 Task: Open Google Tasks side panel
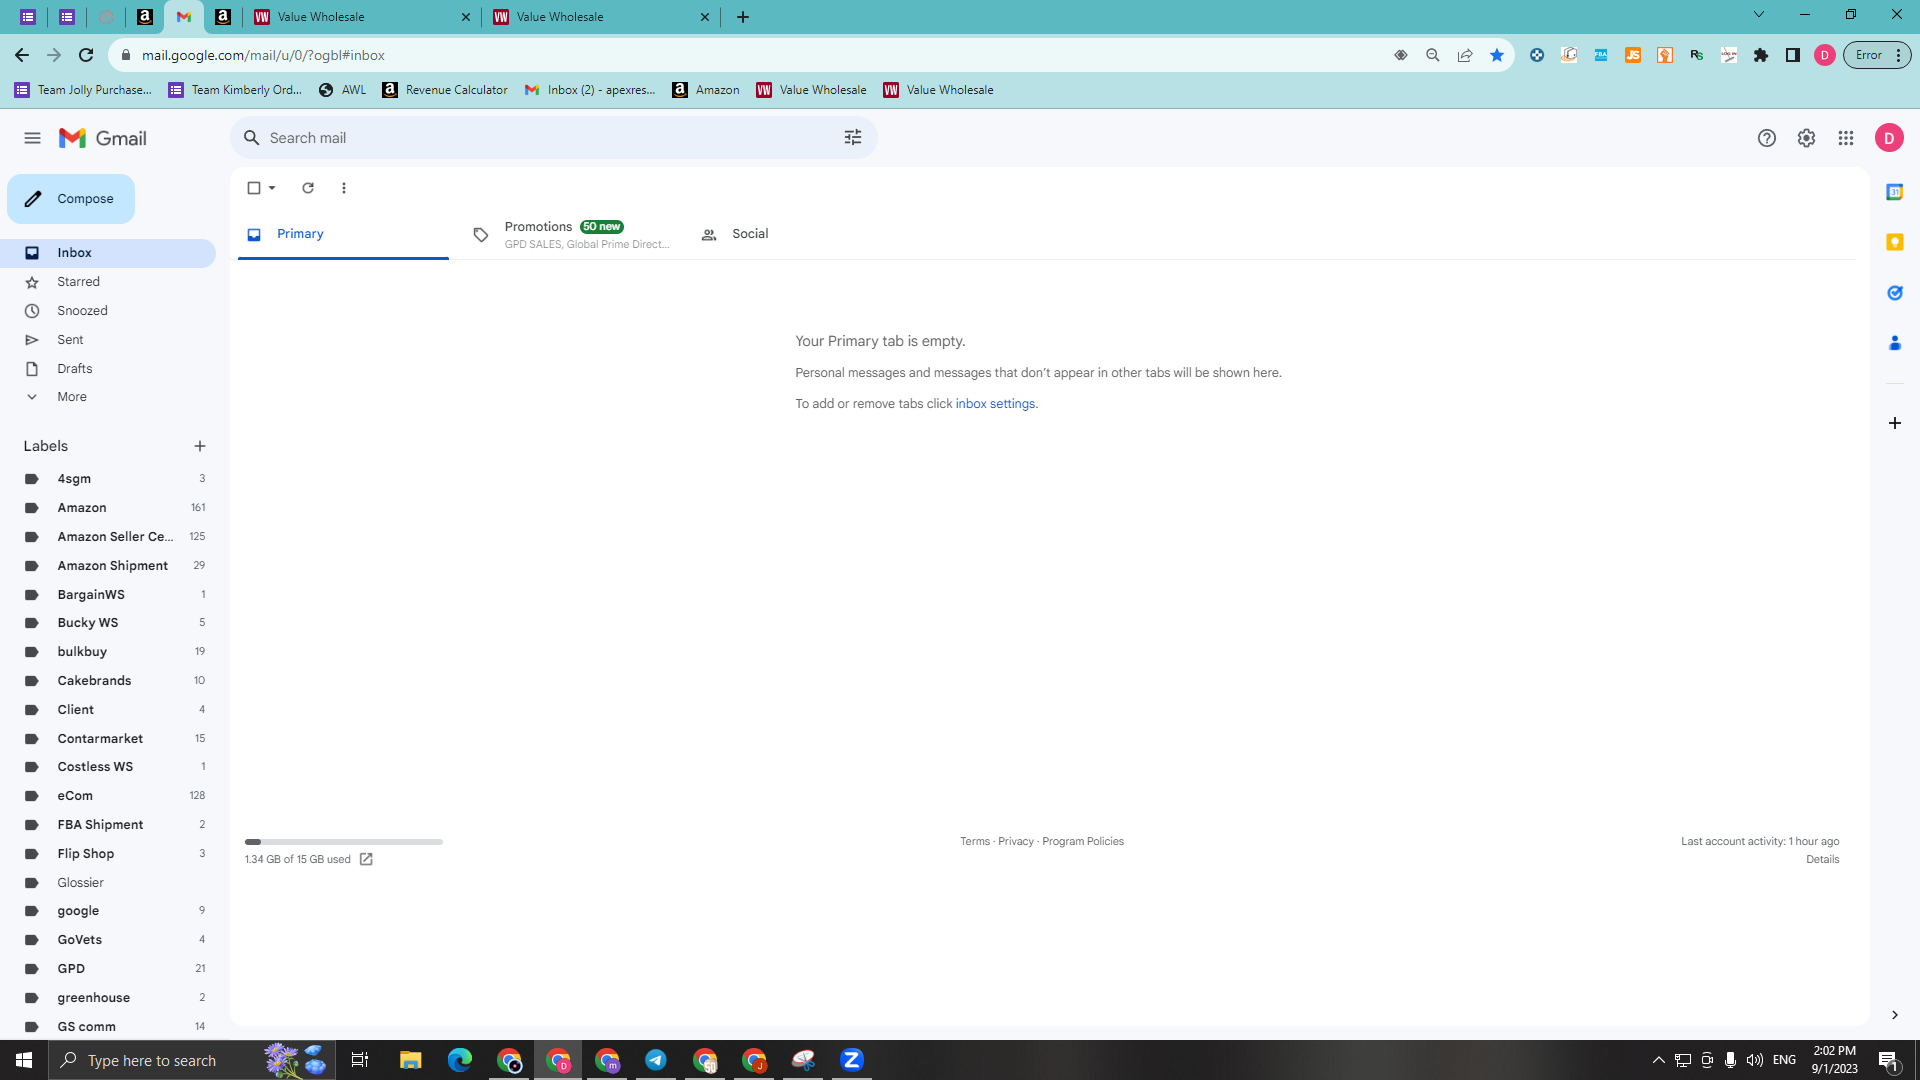click(1894, 293)
